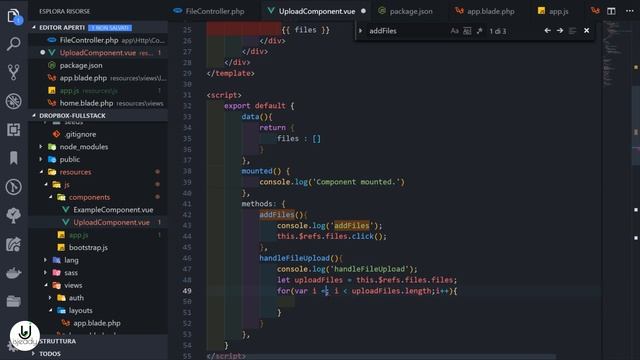Click the Split Editor icon

[x=611, y=11]
